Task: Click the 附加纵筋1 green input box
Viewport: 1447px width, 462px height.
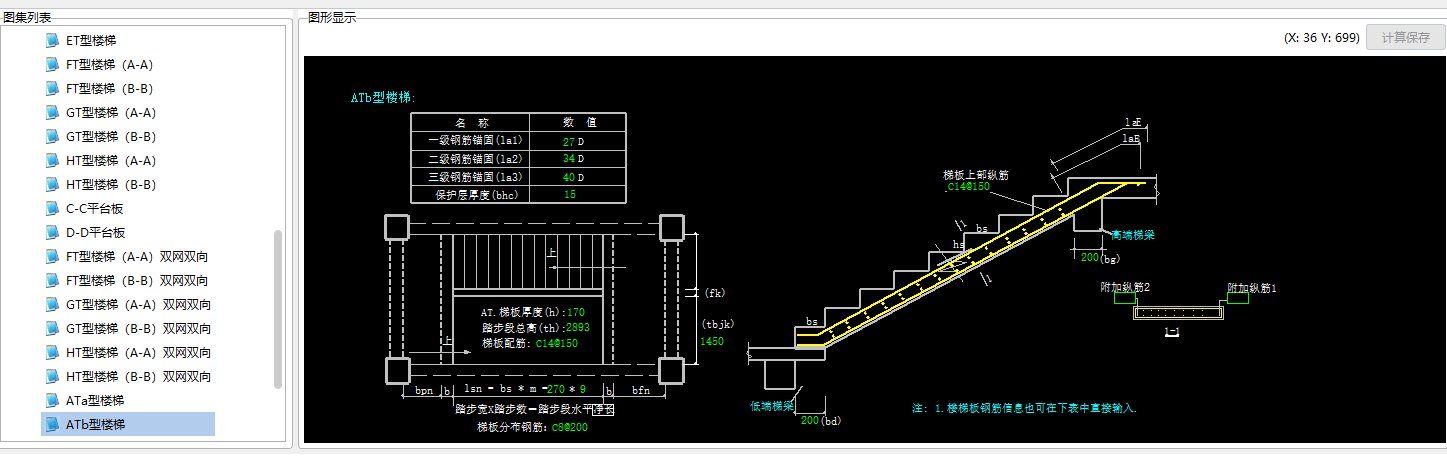Action: [x=1239, y=298]
